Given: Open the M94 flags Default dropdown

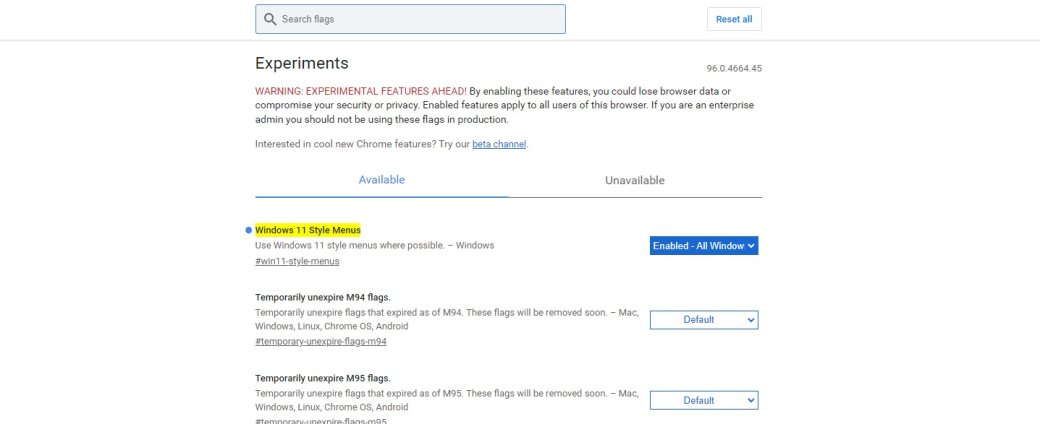Looking at the screenshot, I should coord(704,320).
